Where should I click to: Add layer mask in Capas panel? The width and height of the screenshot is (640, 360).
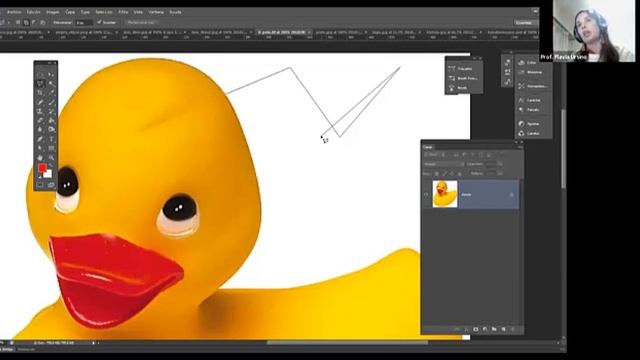[x=476, y=329]
